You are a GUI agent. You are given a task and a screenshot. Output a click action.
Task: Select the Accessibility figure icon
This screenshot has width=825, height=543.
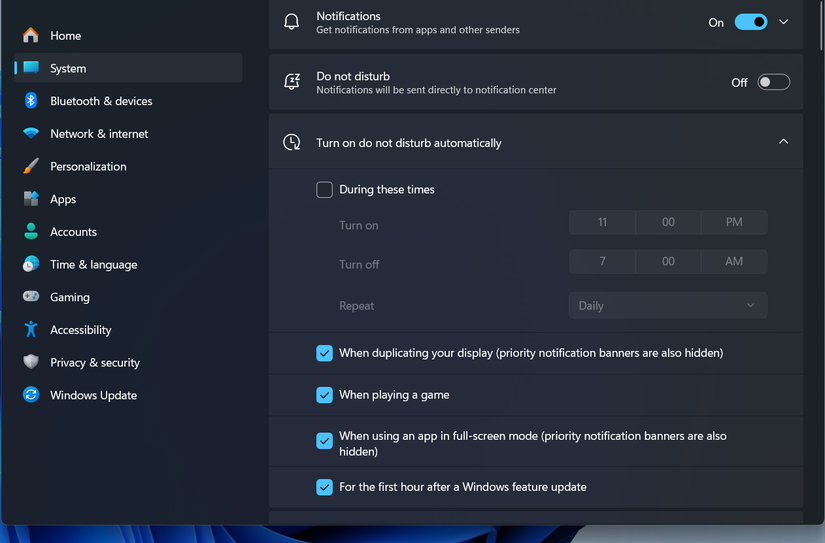point(31,329)
